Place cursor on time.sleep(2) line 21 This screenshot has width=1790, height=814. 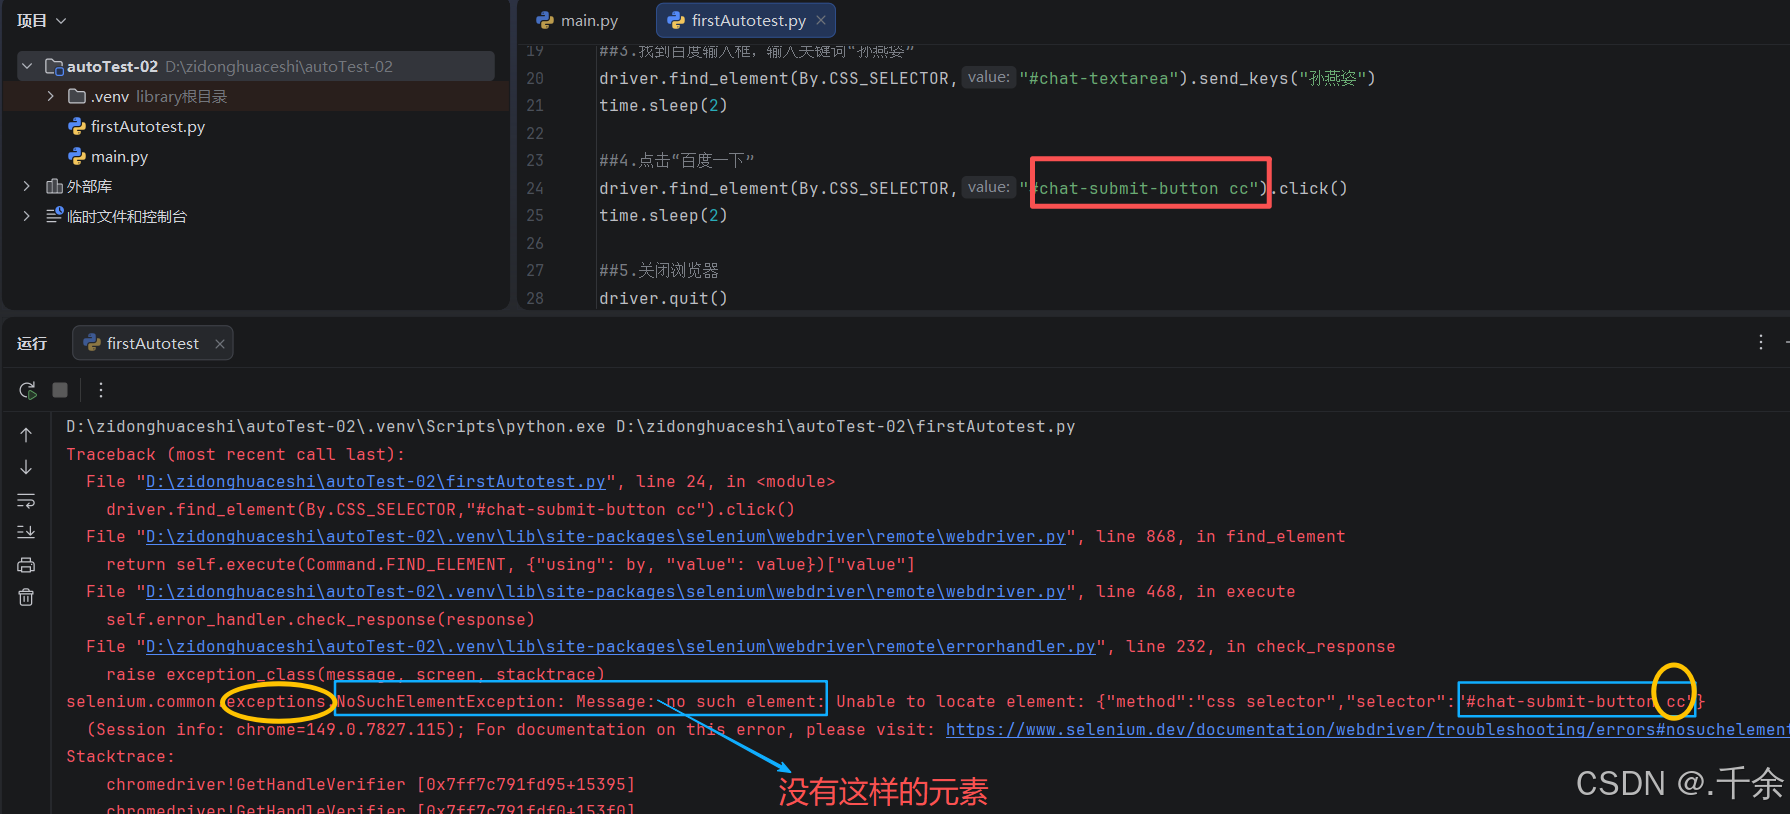click(x=663, y=106)
